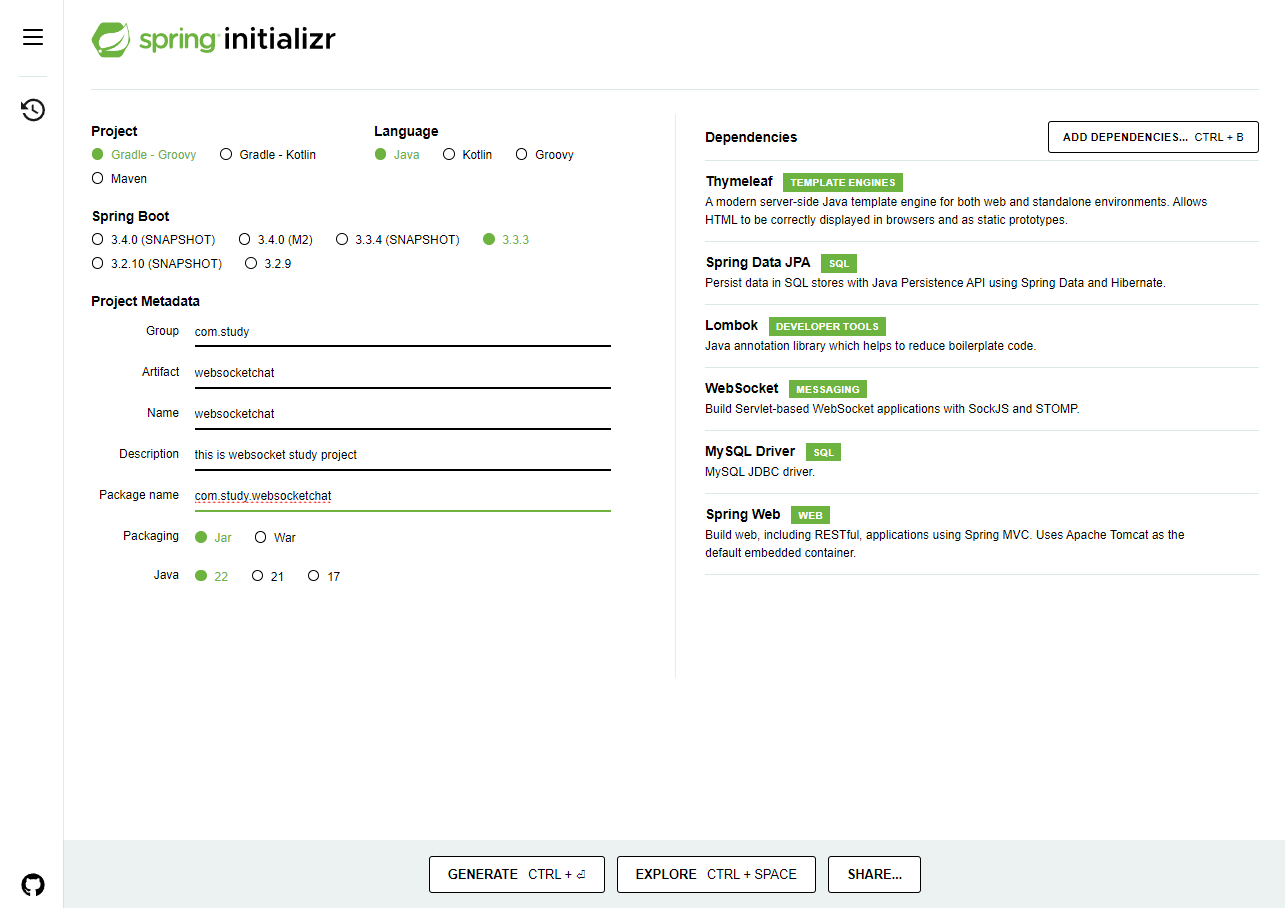
Task: Choose Kotlin as the language
Action: click(x=468, y=155)
